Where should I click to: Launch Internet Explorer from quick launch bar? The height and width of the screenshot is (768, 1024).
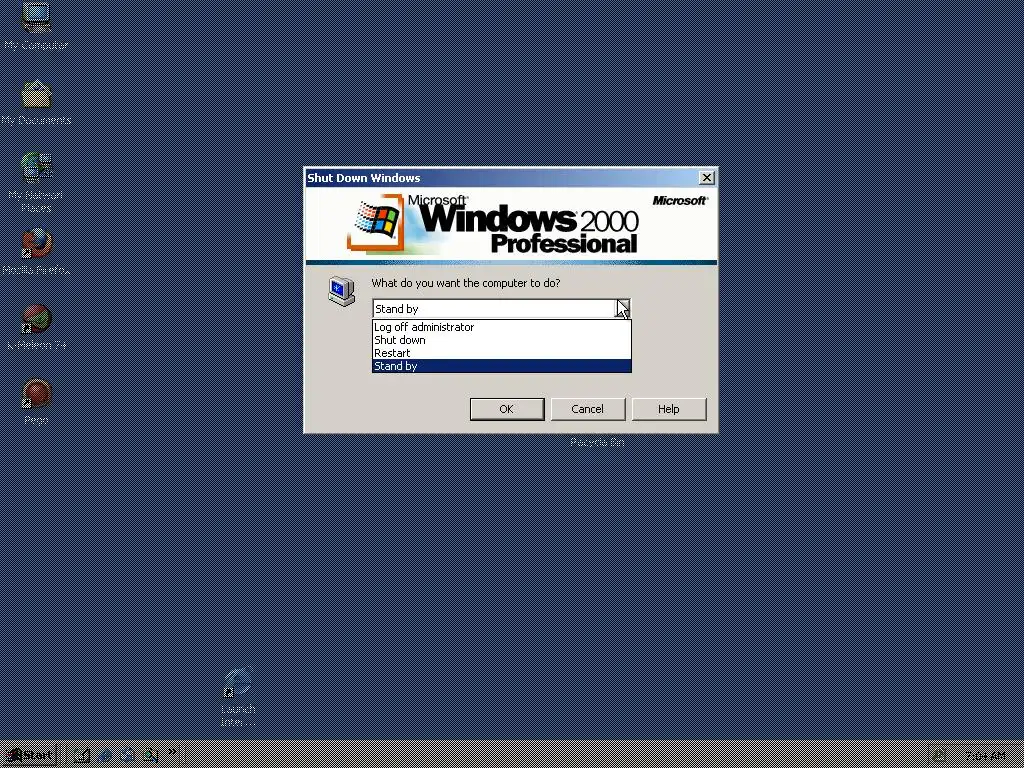tap(104, 756)
